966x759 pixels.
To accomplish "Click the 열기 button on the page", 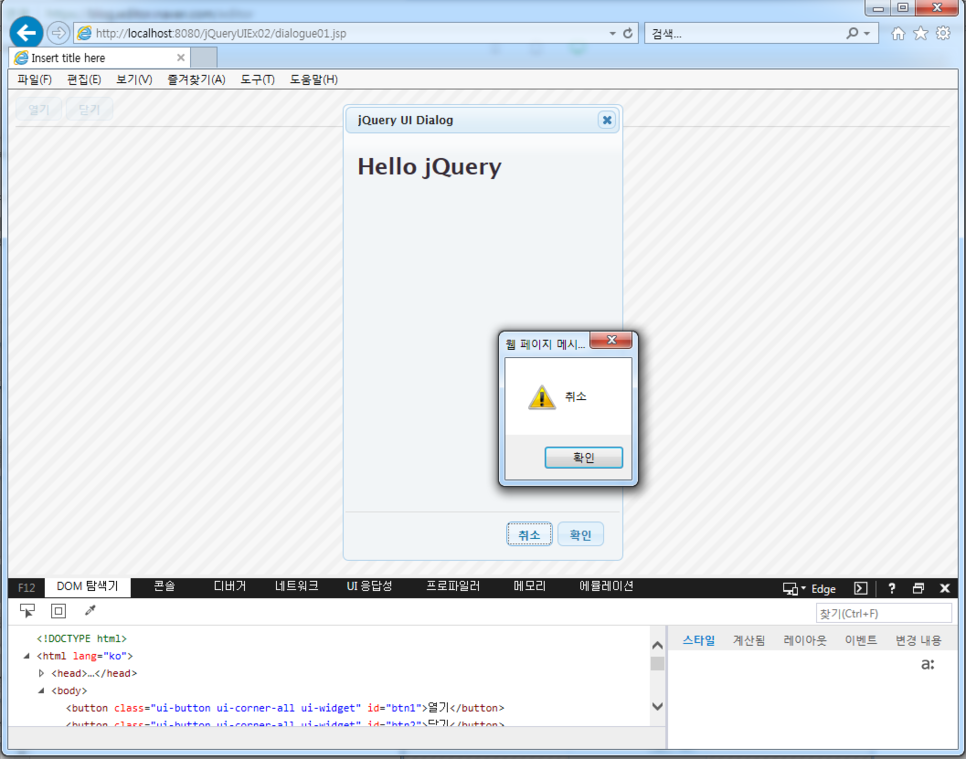I will [x=38, y=109].
